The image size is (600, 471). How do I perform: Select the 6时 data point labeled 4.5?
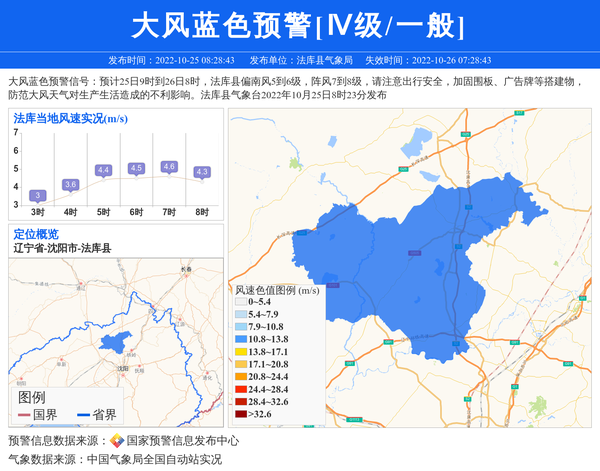click(136, 169)
